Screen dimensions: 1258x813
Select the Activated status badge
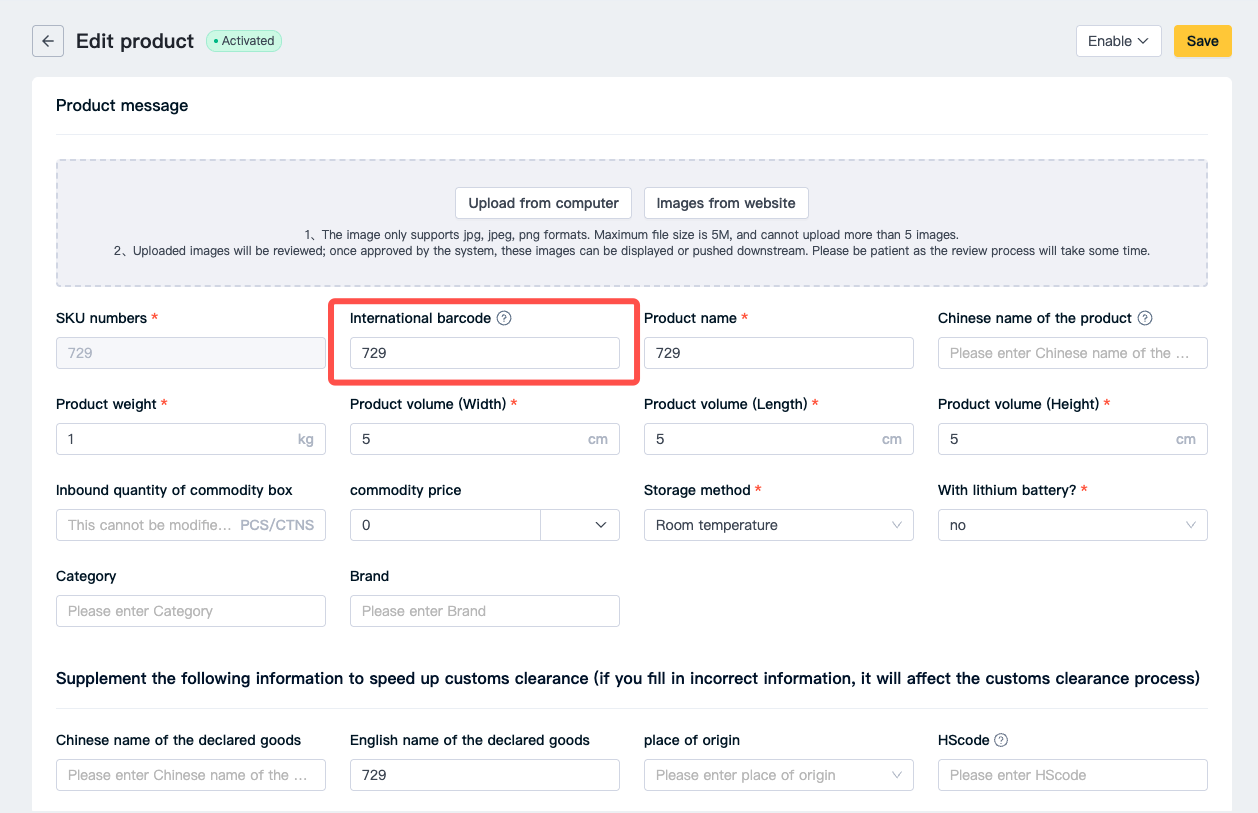[244, 41]
